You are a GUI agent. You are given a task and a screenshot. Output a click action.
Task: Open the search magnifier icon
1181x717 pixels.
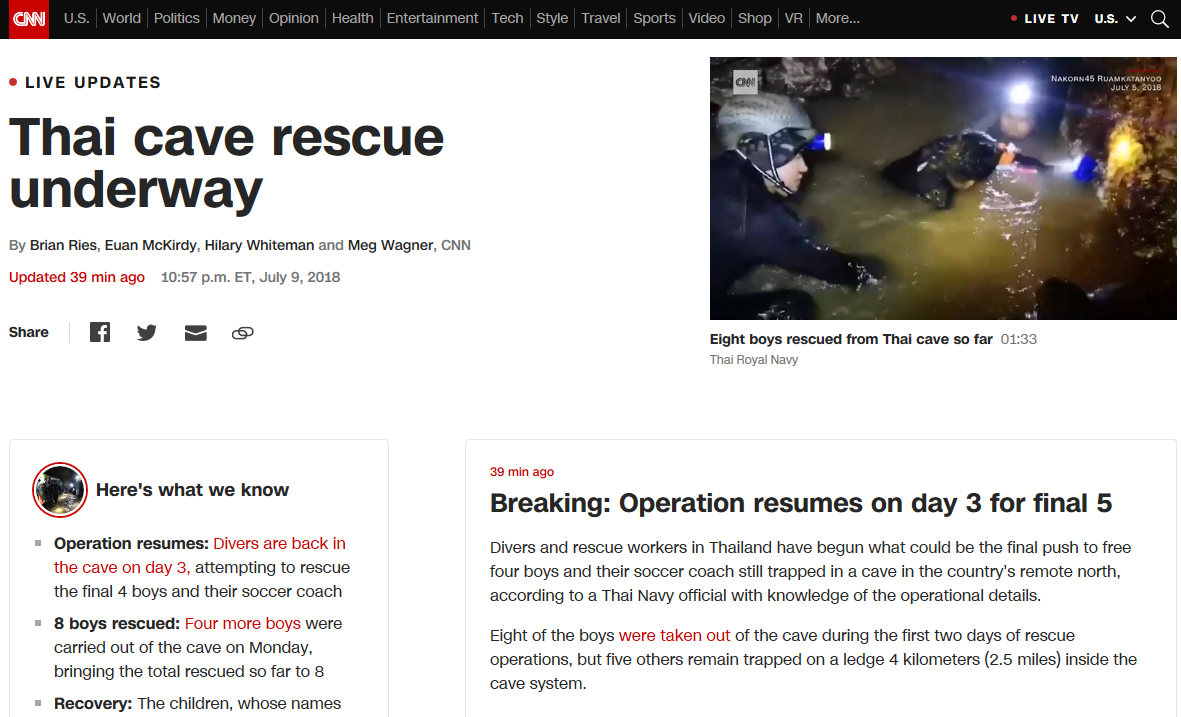(1160, 19)
